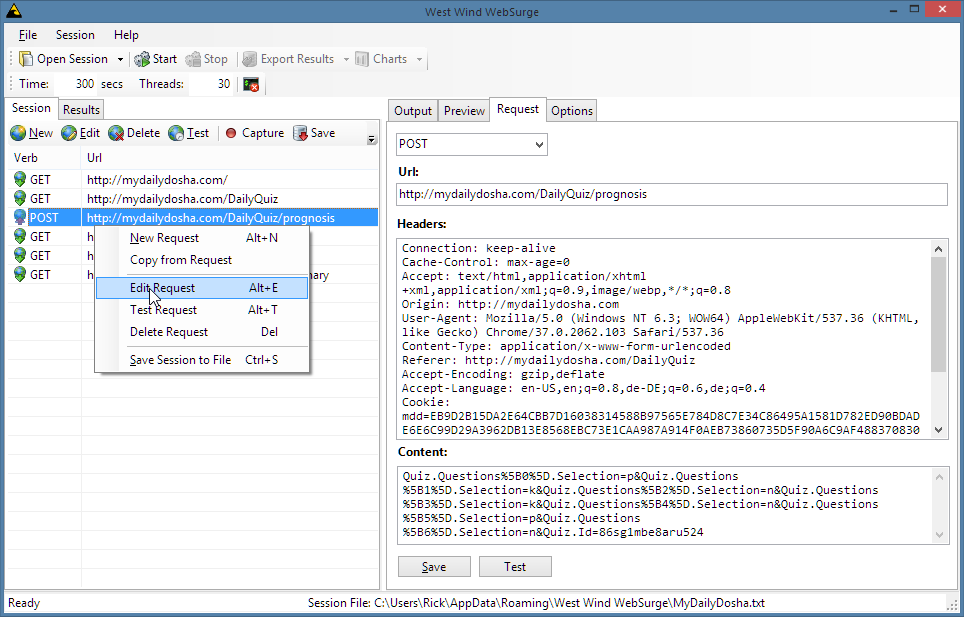This screenshot has height=617, width=964.
Task: Click the Edit request globe icon
Action: [69, 133]
